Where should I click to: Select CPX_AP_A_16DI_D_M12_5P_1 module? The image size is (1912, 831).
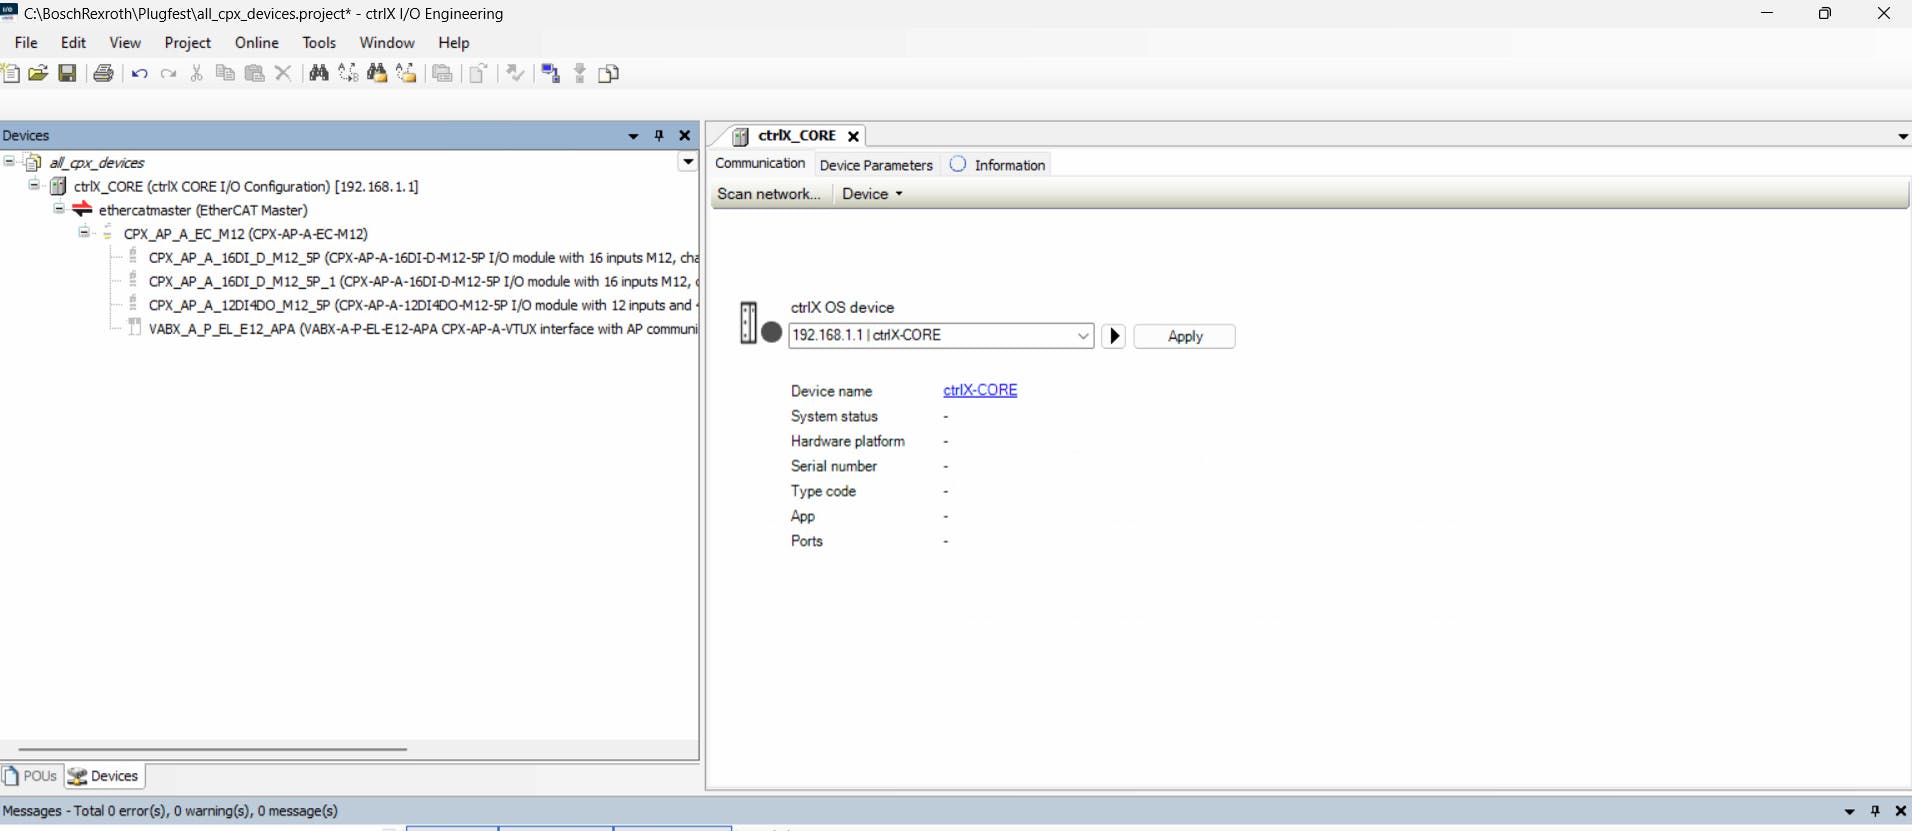[423, 282]
